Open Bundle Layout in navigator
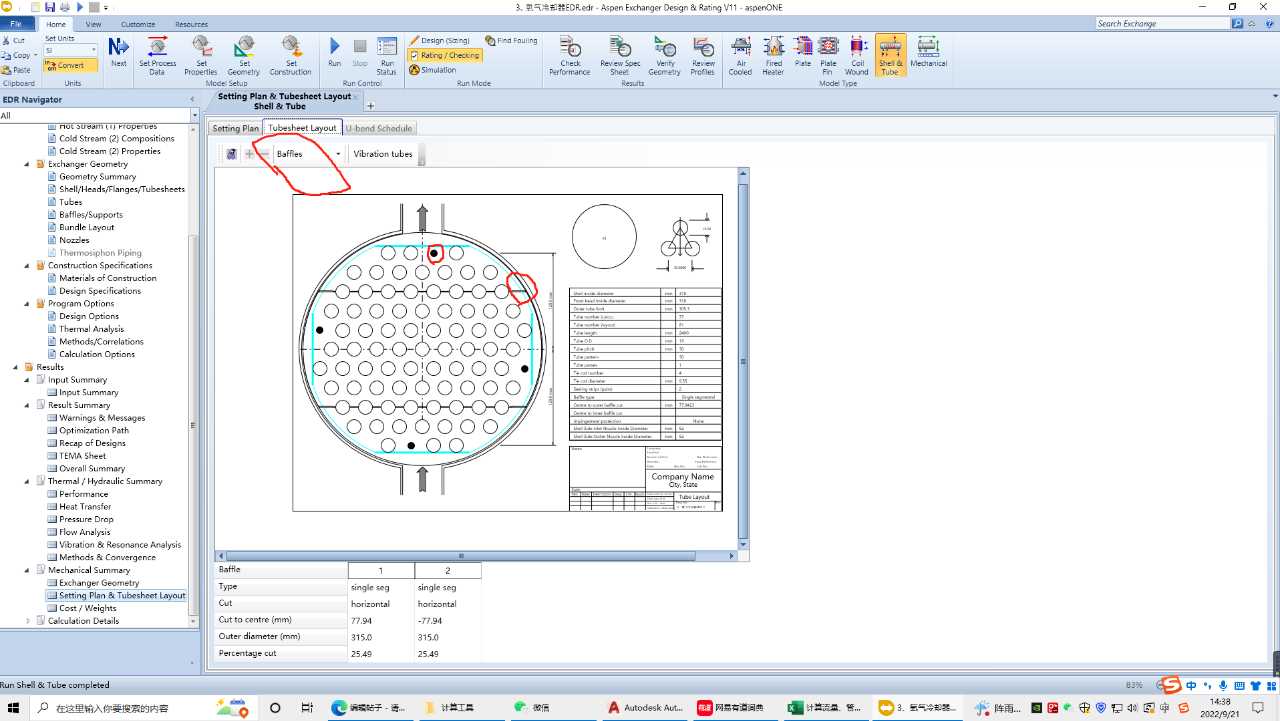The image size is (1280, 721). pyautogui.click(x=86, y=227)
